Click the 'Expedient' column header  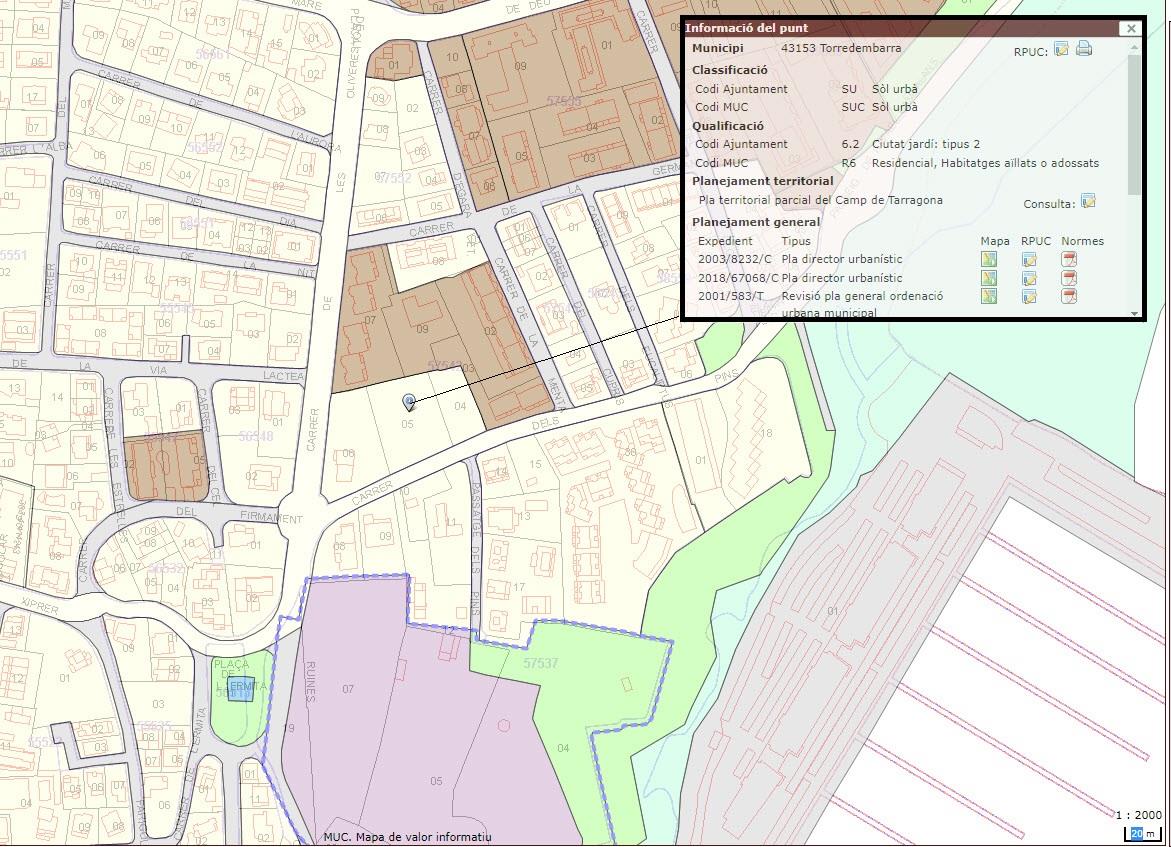(725, 241)
